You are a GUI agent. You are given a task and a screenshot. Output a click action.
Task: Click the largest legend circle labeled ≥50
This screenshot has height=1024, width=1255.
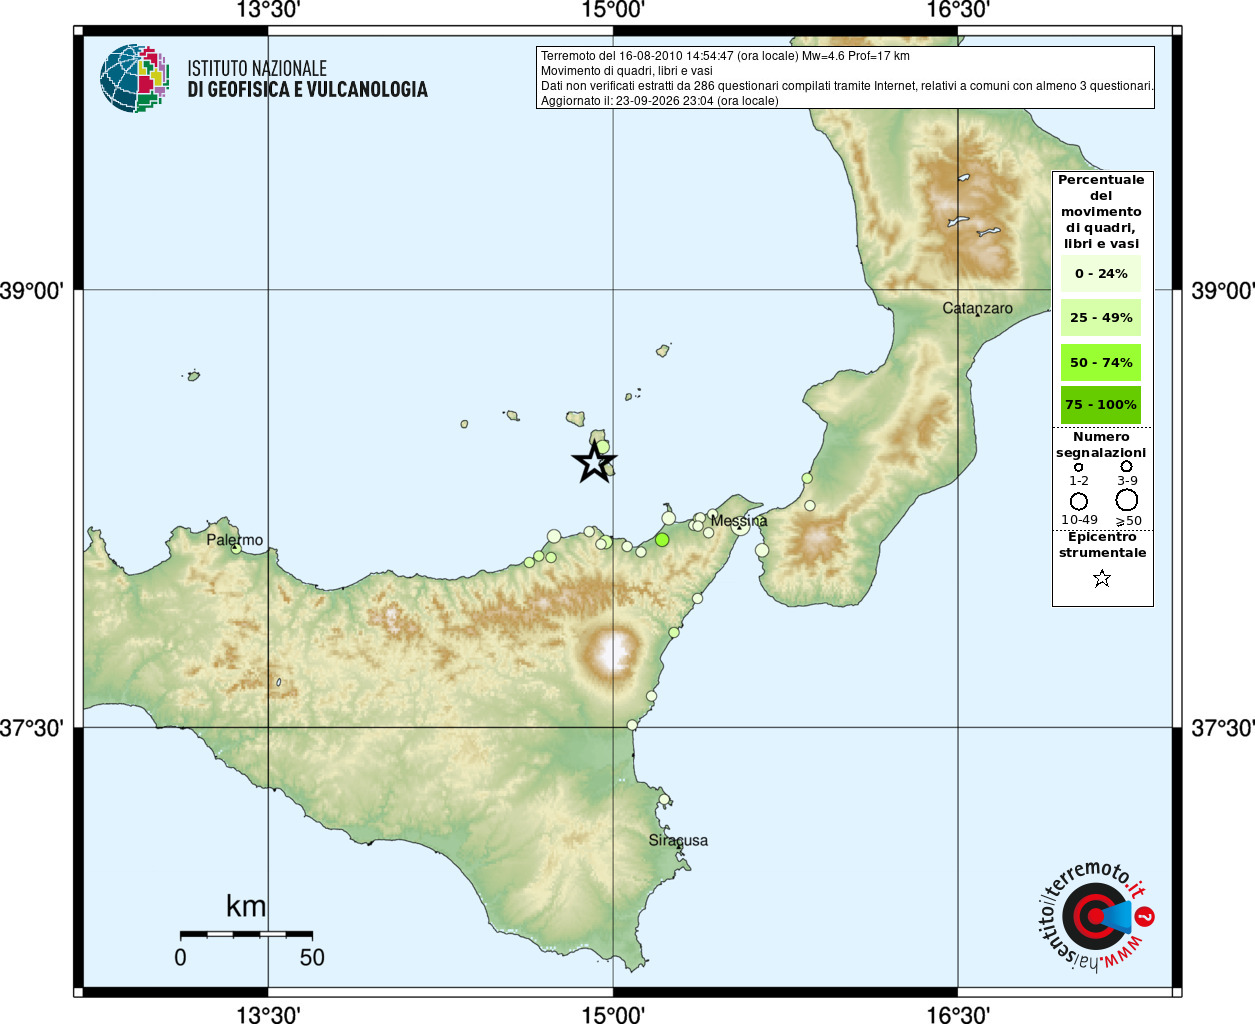(1127, 500)
